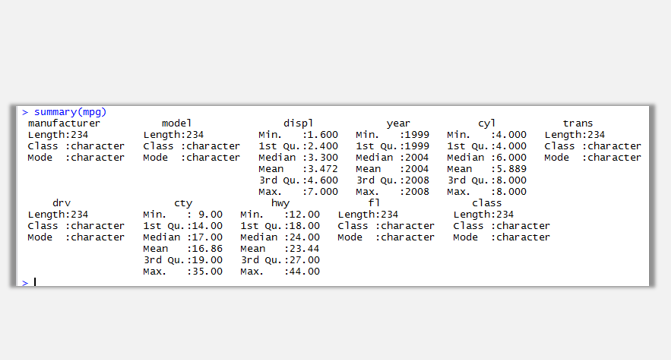Click displ Min. :1.600 value
The image size is (671, 360).
pos(298,135)
